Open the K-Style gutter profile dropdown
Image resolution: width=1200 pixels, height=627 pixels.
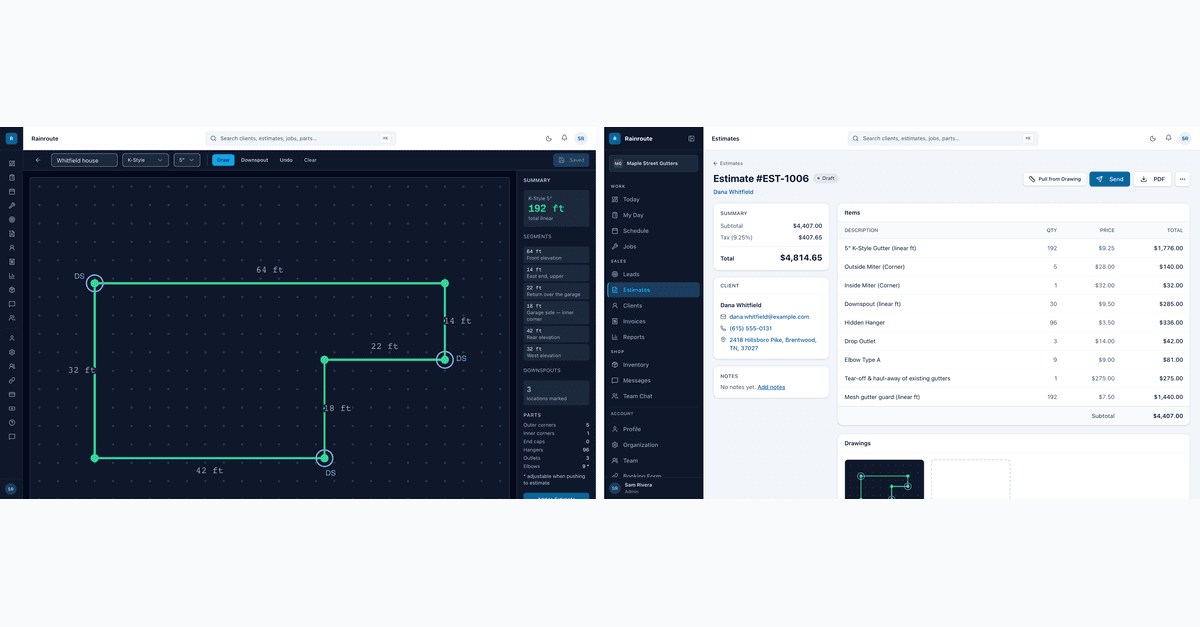(146, 160)
